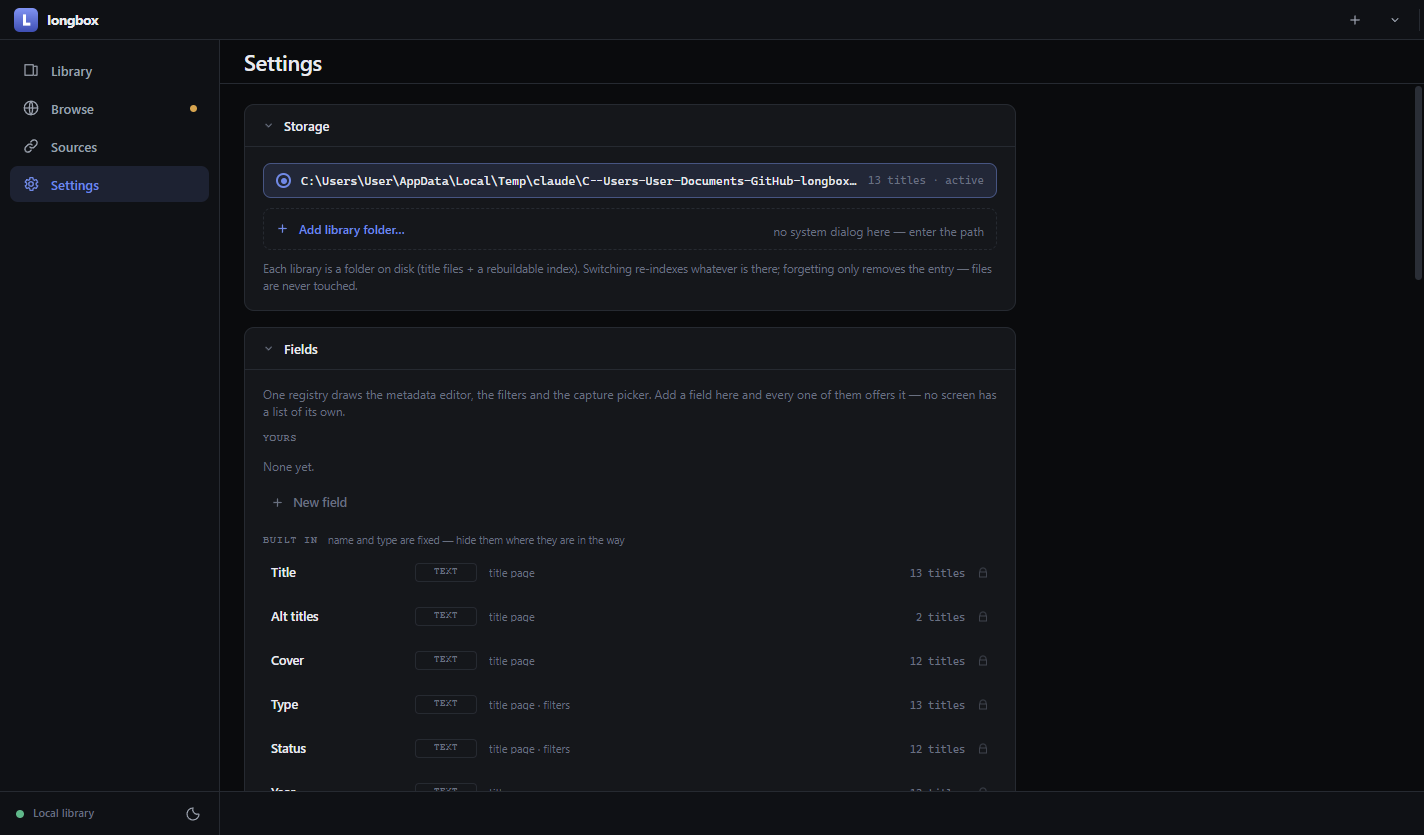The height and width of the screenshot is (835, 1424).
Task: Click the plus icon in the top bar
Action: (x=1355, y=20)
